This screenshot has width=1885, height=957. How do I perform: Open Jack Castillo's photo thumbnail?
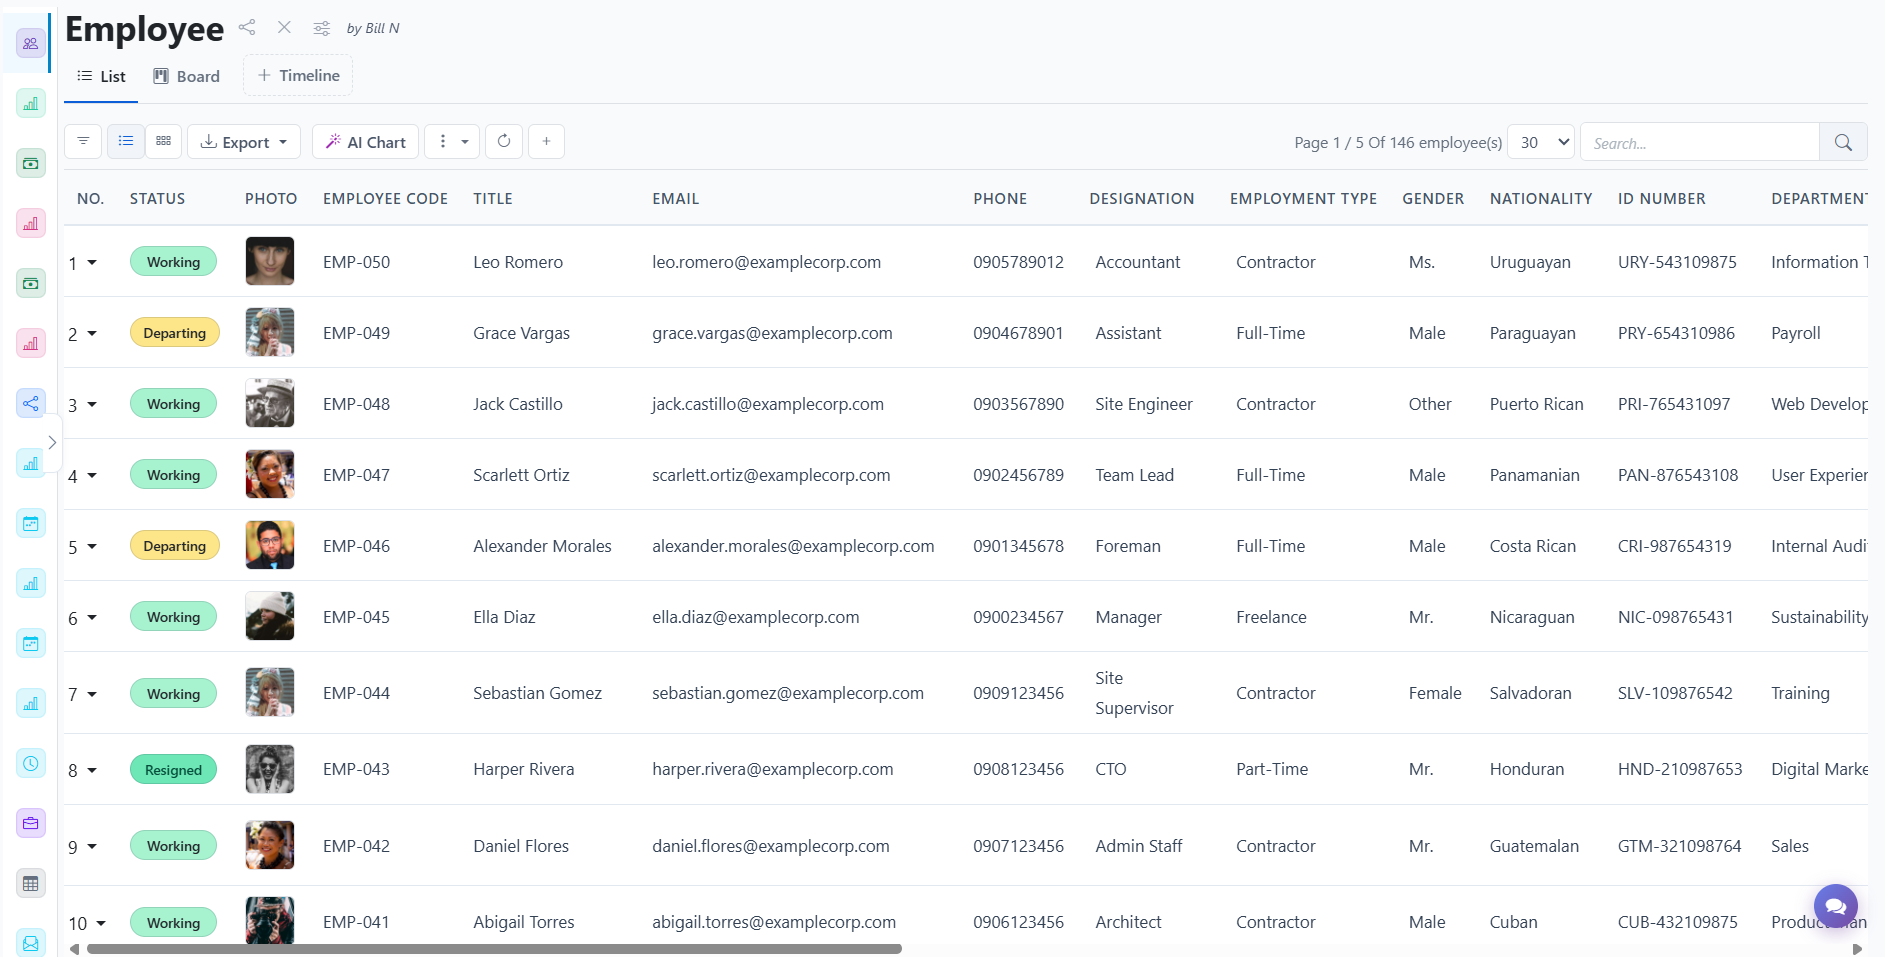(x=270, y=403)
